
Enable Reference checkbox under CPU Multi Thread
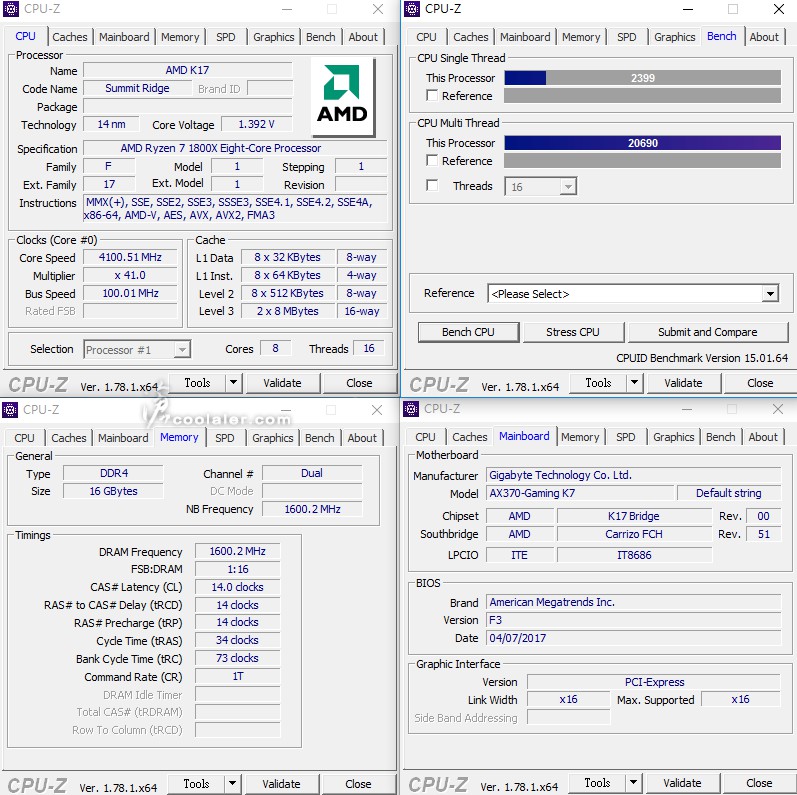click(x=432, y=161)
